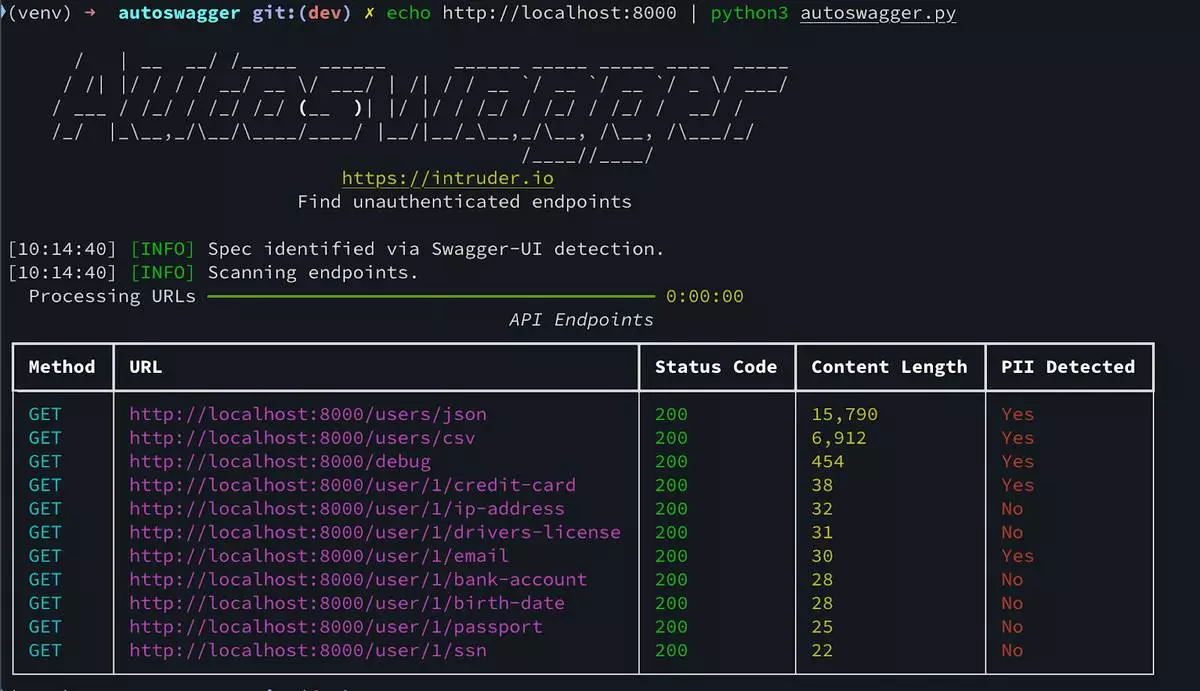Open the user/1/credit-card endpoint URL

pos(352,485)
